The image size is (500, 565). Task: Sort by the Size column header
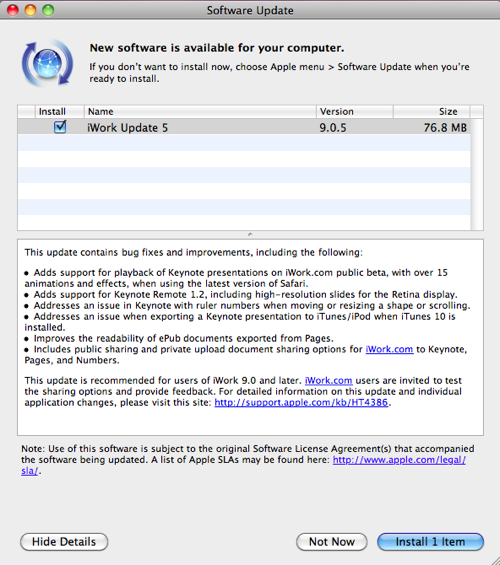tap(432, 112)
